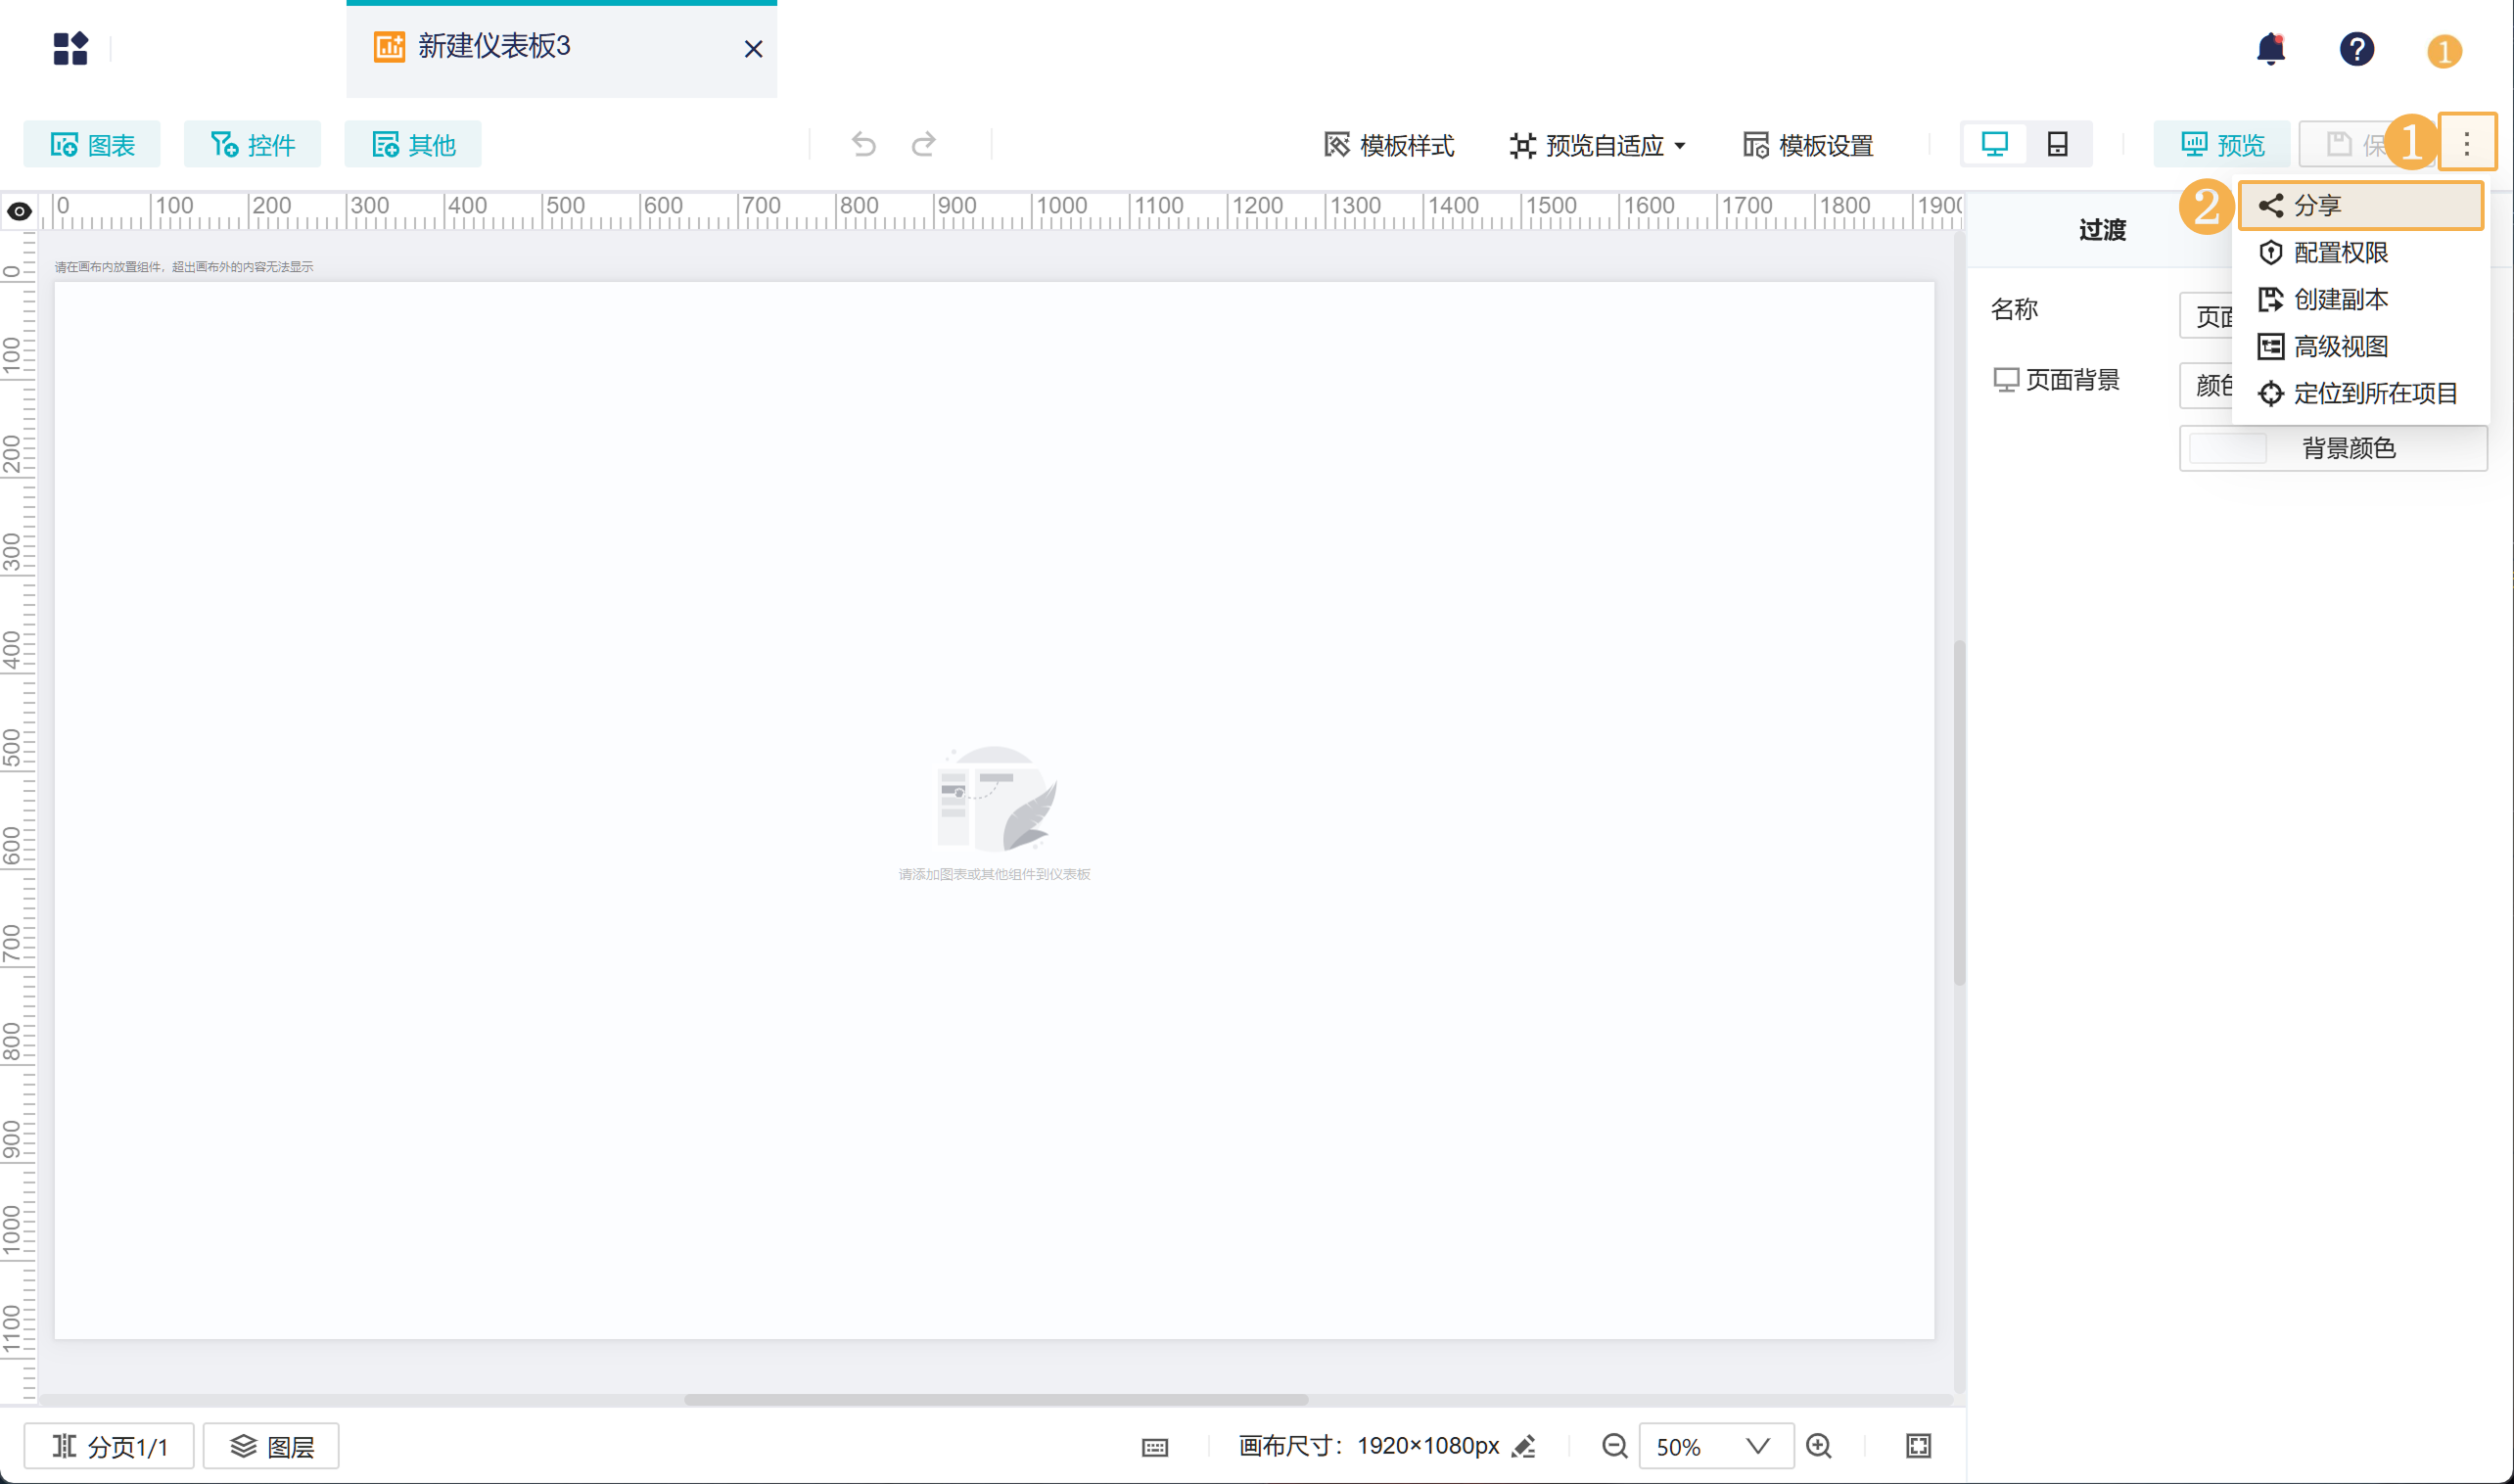
Task: Open the keyboard shortcuts icon
Action: [x=1155, y=1447]
